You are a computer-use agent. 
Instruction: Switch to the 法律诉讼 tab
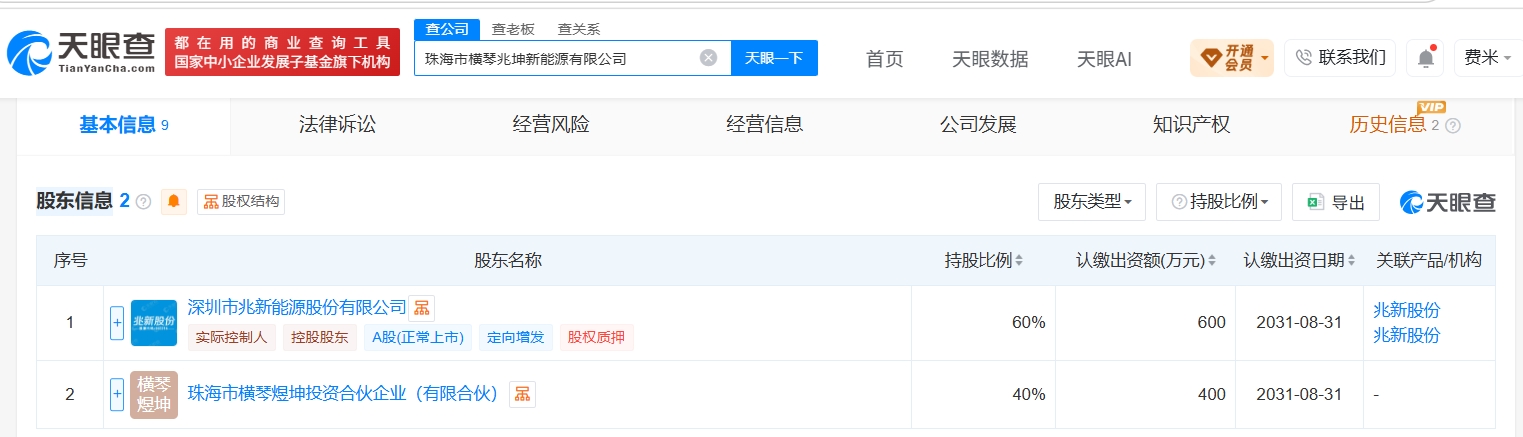[x=337, y=125]
